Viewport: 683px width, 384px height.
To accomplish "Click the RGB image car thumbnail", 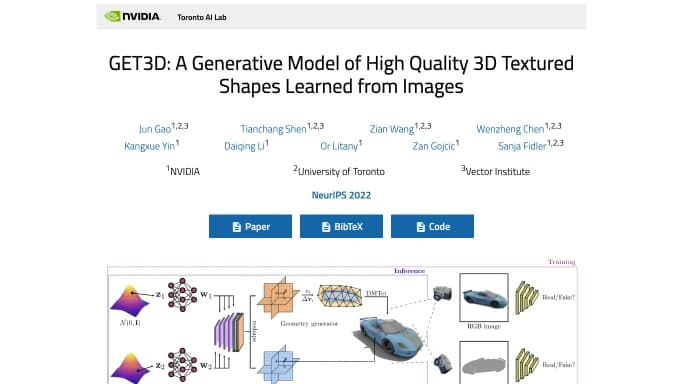I will (x=484, y=297).
